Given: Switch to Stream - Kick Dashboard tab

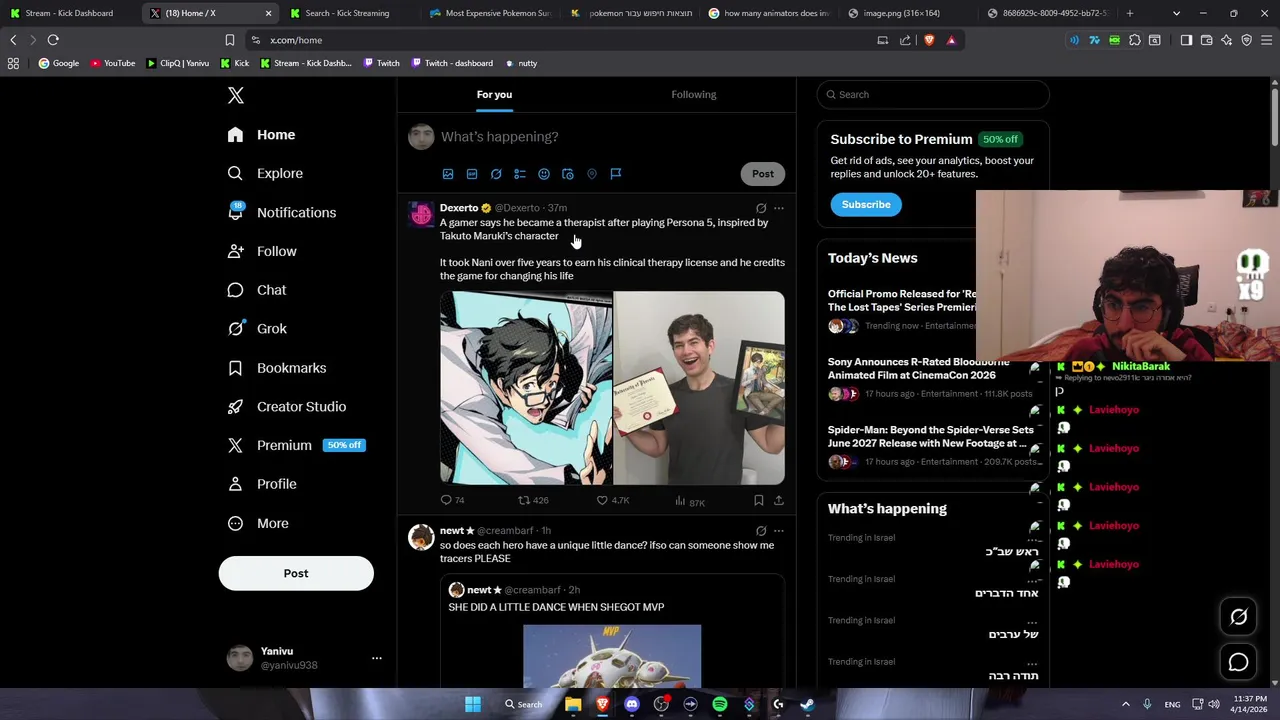Looking at the screenshot, I should pos(68,13).
